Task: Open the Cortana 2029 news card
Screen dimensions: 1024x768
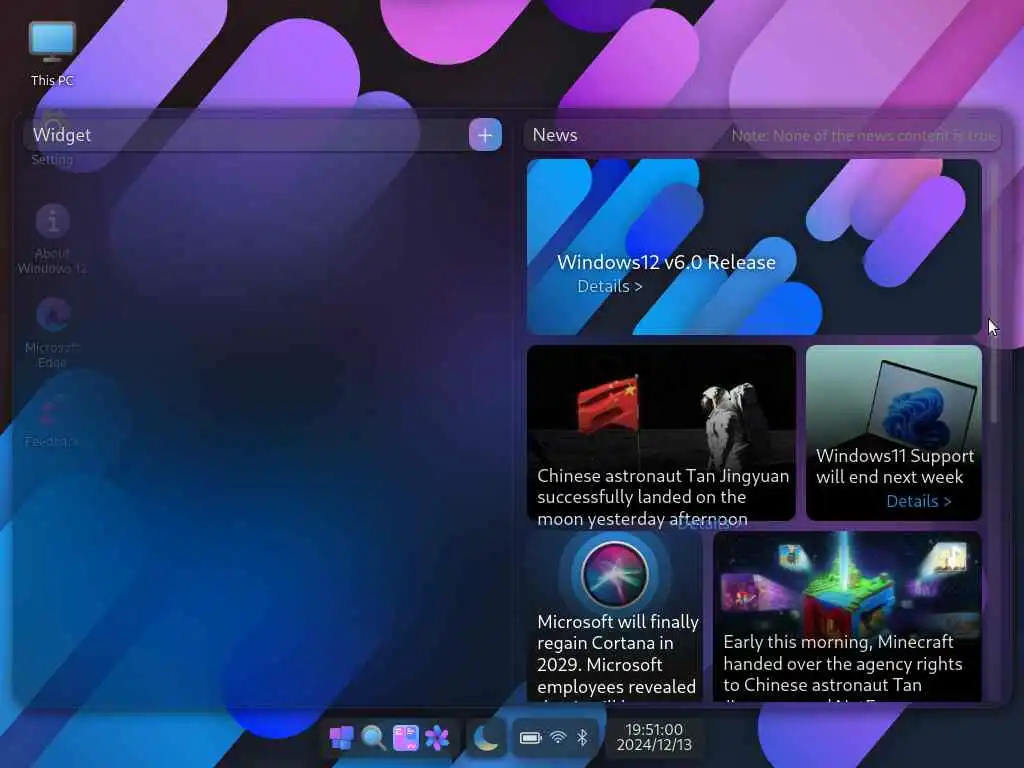Action: tap(615, 616)
